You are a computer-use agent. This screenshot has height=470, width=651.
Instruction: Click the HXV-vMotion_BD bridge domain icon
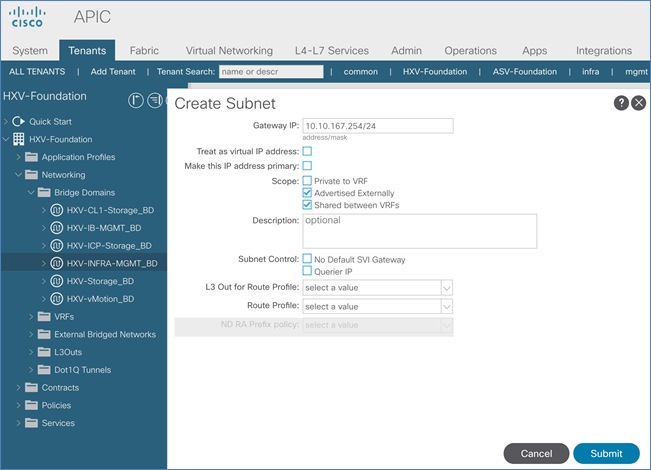pyautogui.click(x=56, y=299)
